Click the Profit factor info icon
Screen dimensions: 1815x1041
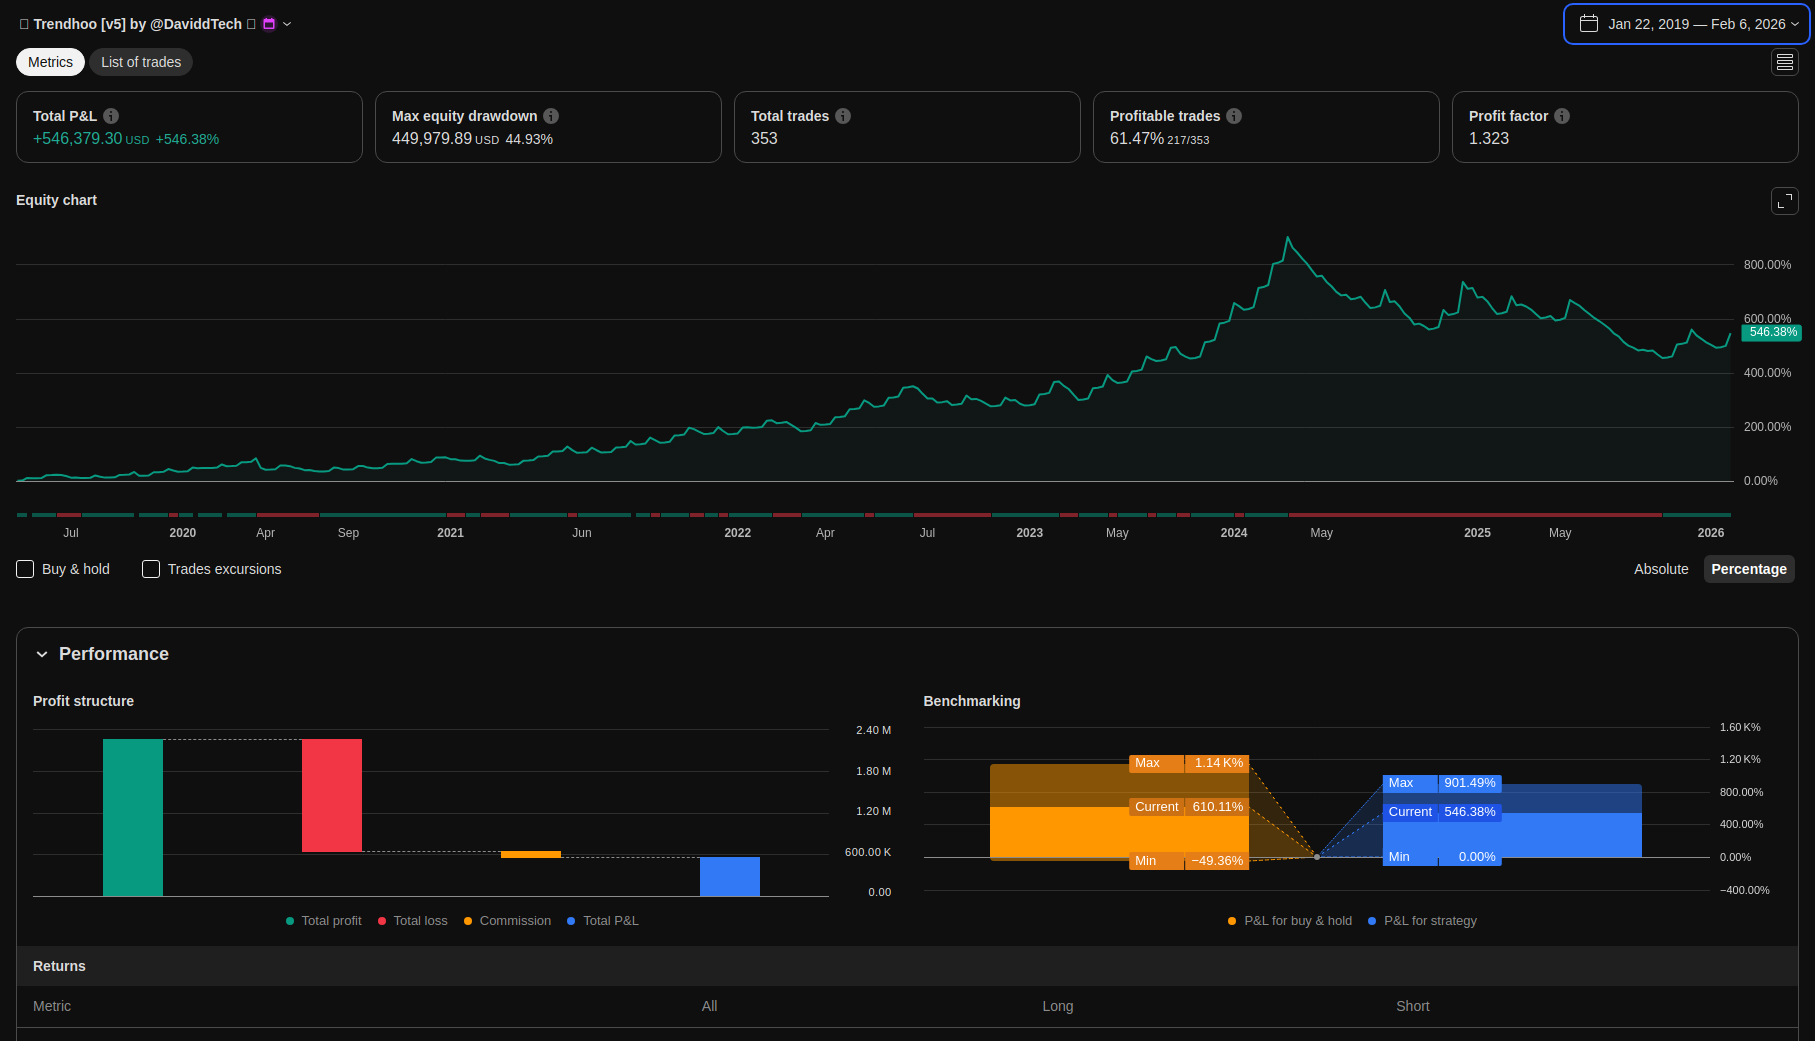1562,116
